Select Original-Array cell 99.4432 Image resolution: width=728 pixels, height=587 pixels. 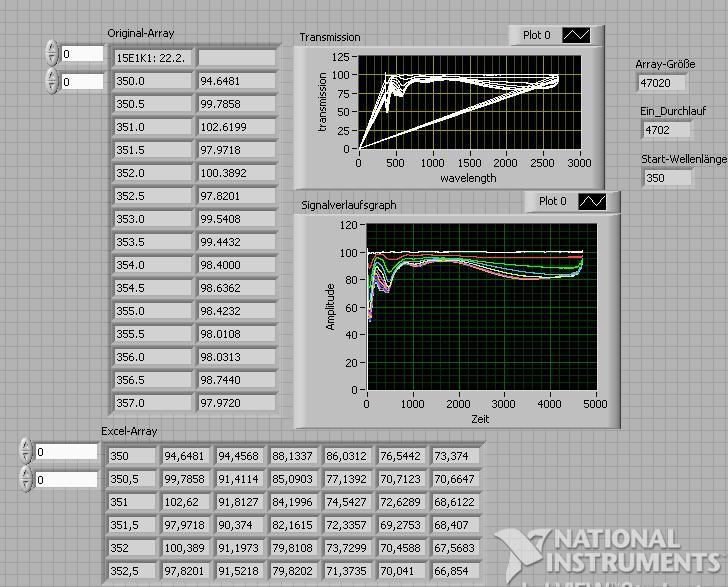pos(237,242)
